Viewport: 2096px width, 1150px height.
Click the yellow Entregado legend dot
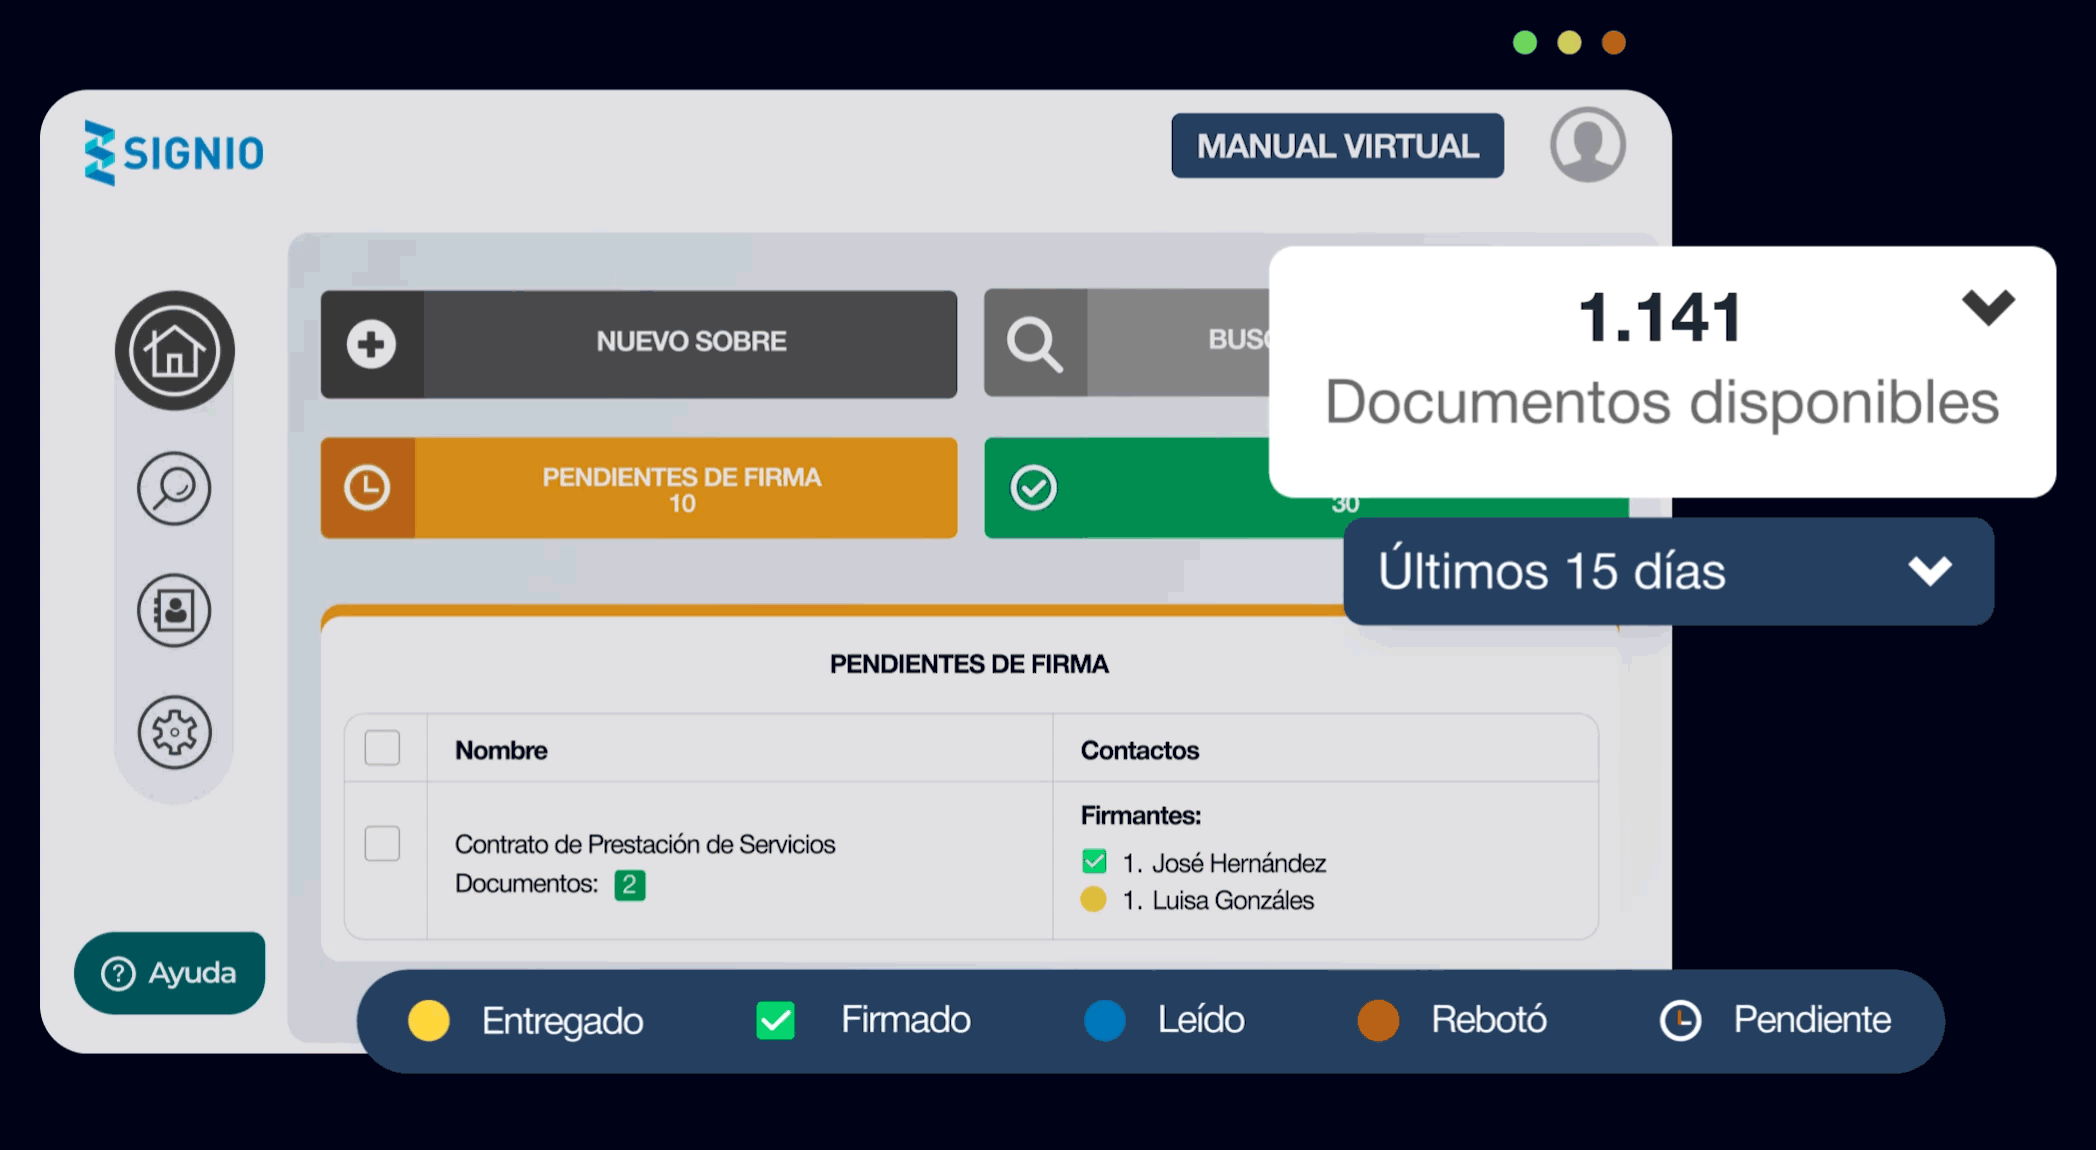[429, 1021]
